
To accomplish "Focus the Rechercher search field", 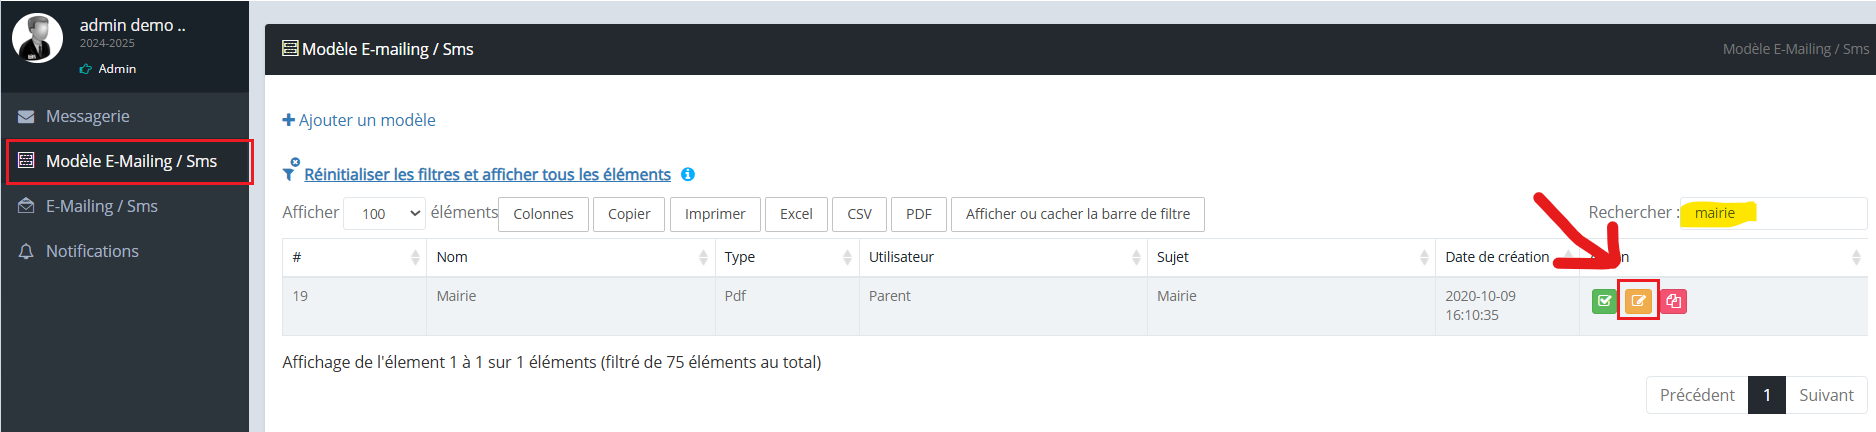I will 1774,213.
